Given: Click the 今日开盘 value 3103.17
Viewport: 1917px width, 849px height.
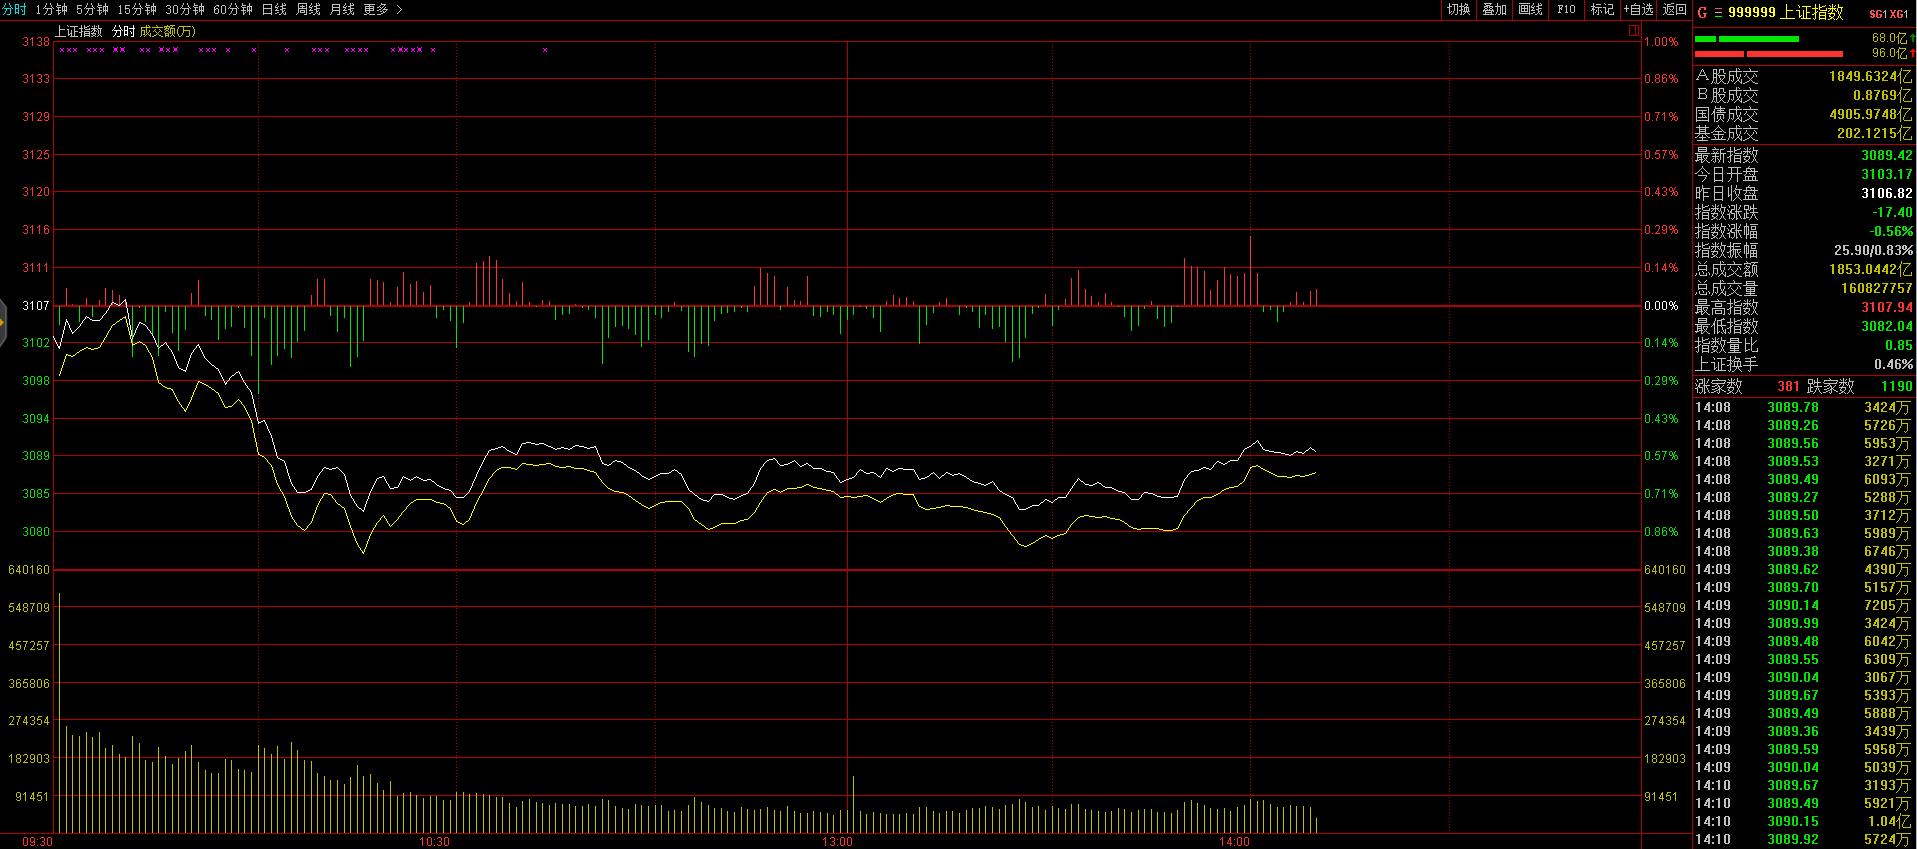Looking at the screenshot, I should pos(1886,174).
